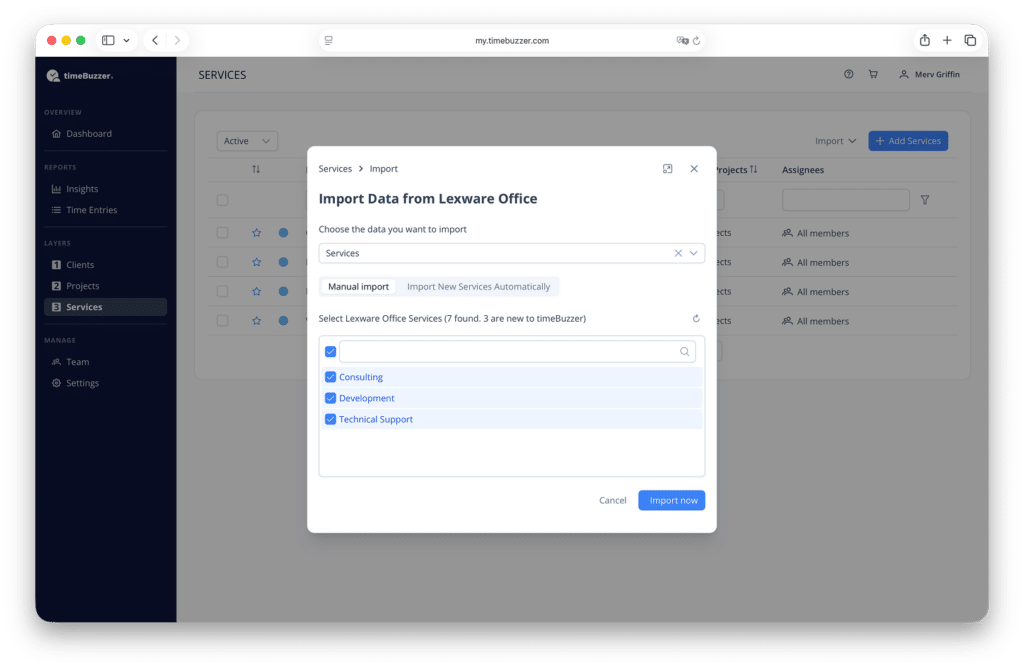Uncheck the Development service
Screen dimensions: 1024x669
point(330,398)
